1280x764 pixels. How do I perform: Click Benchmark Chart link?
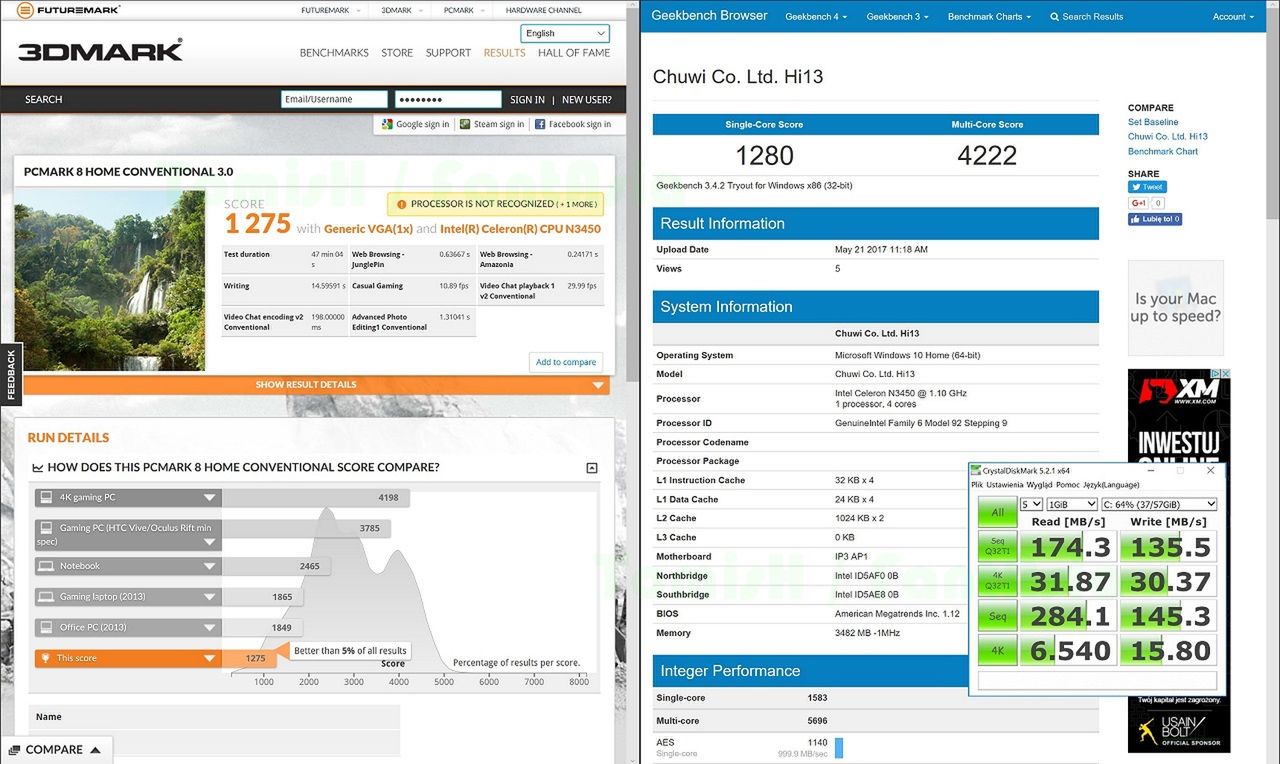(x=1162, y=152)
